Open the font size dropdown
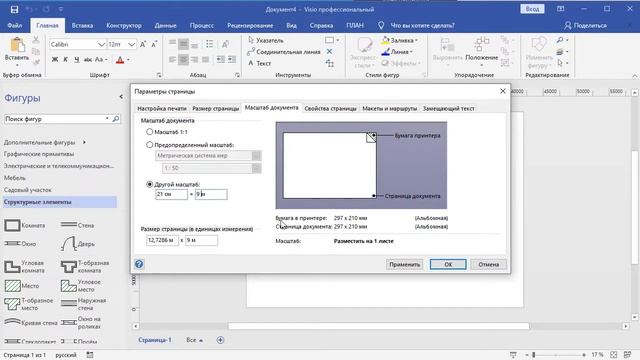The height and width of the screenshot is (360, 640). pos(131,44)
